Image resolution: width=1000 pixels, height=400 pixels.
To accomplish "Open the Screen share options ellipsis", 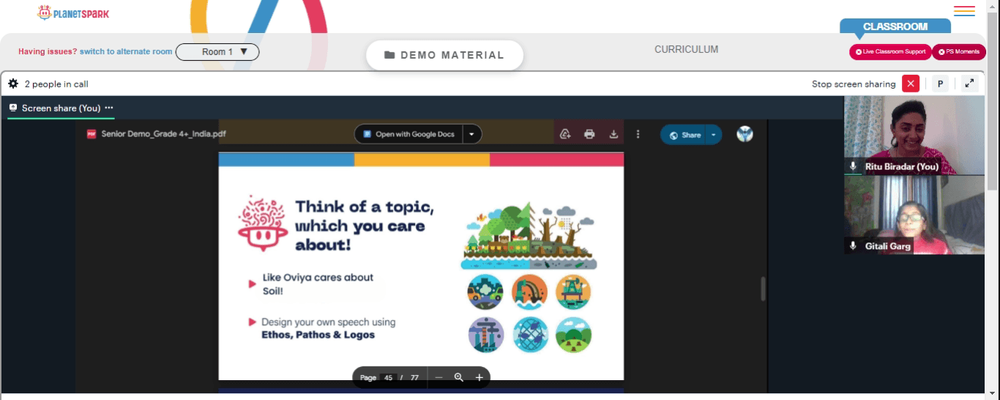I will point(109,108).
